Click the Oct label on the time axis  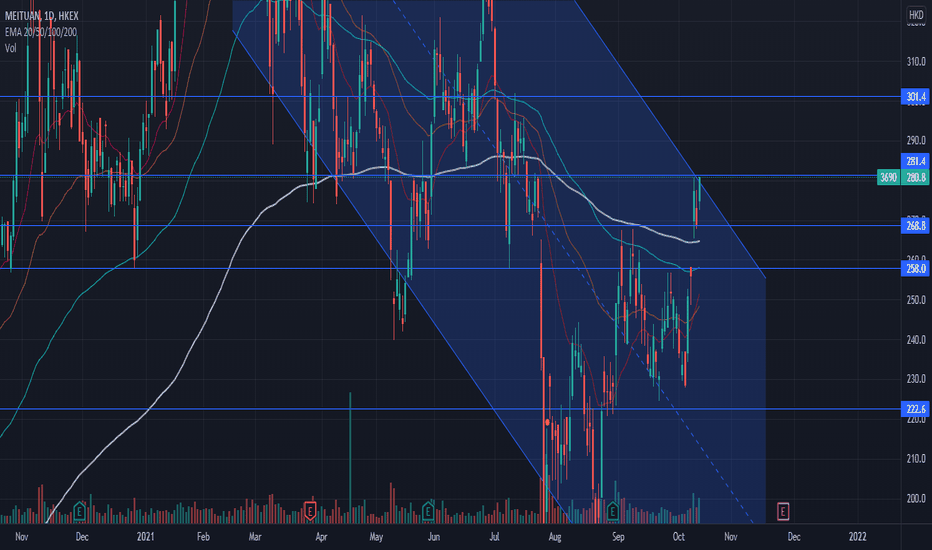[x=678, y=536]
